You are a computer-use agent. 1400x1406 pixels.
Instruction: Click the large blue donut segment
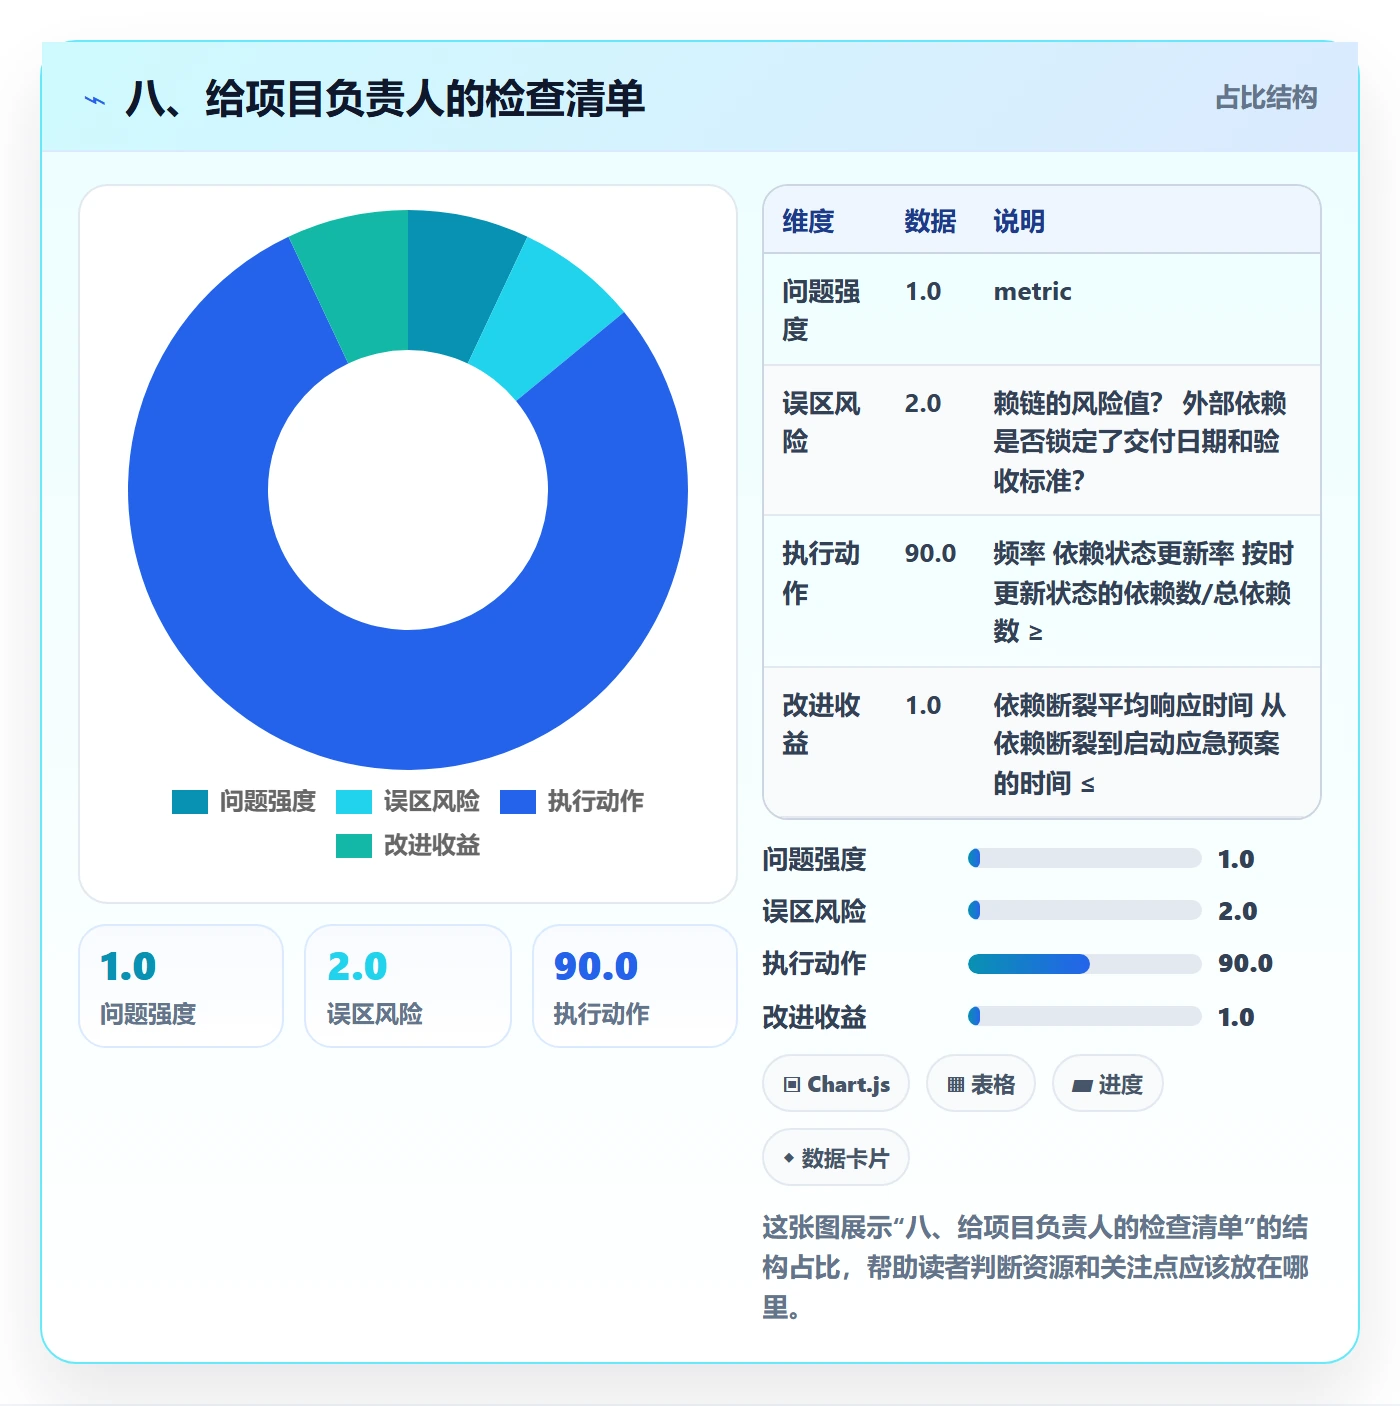[408, 700]
